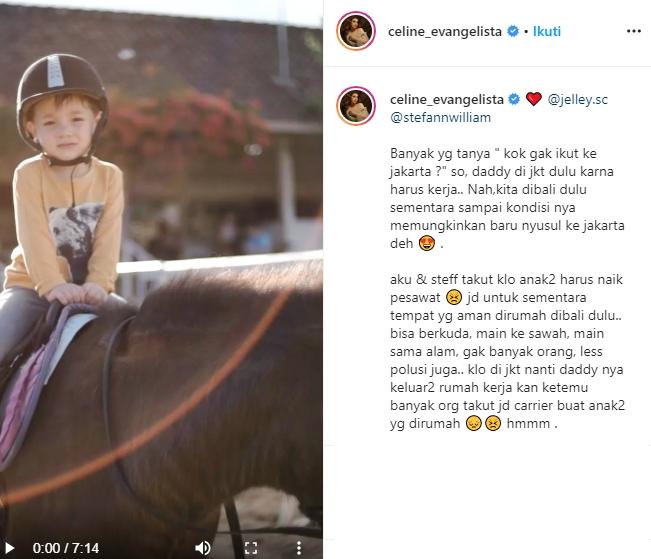Image resolution: width=651 pixels, height=559 pixels.
Task: Click the video frame of child on horse
Action: coord(161,274)
